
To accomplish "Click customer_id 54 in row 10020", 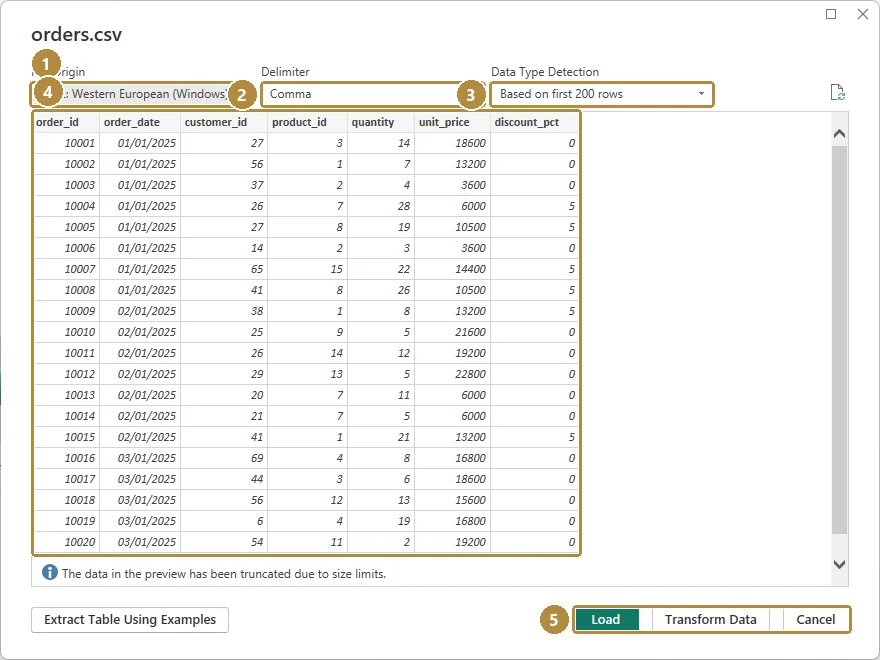I will point(224,542).
